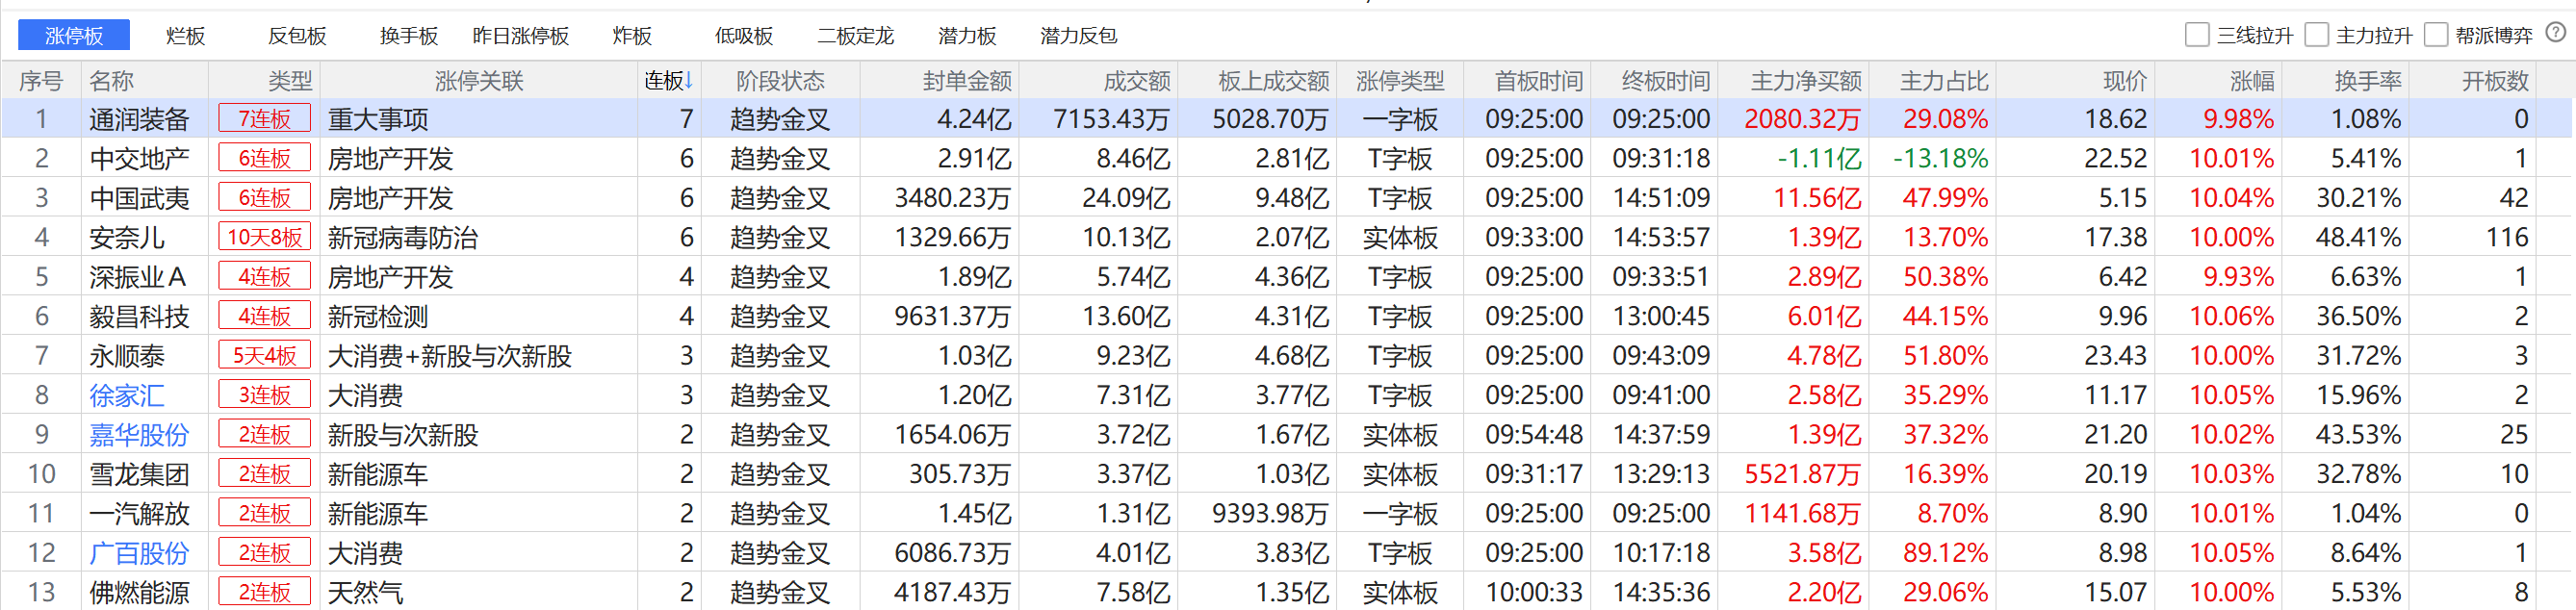Sort by 主力占比 column header

[1944, 81]
